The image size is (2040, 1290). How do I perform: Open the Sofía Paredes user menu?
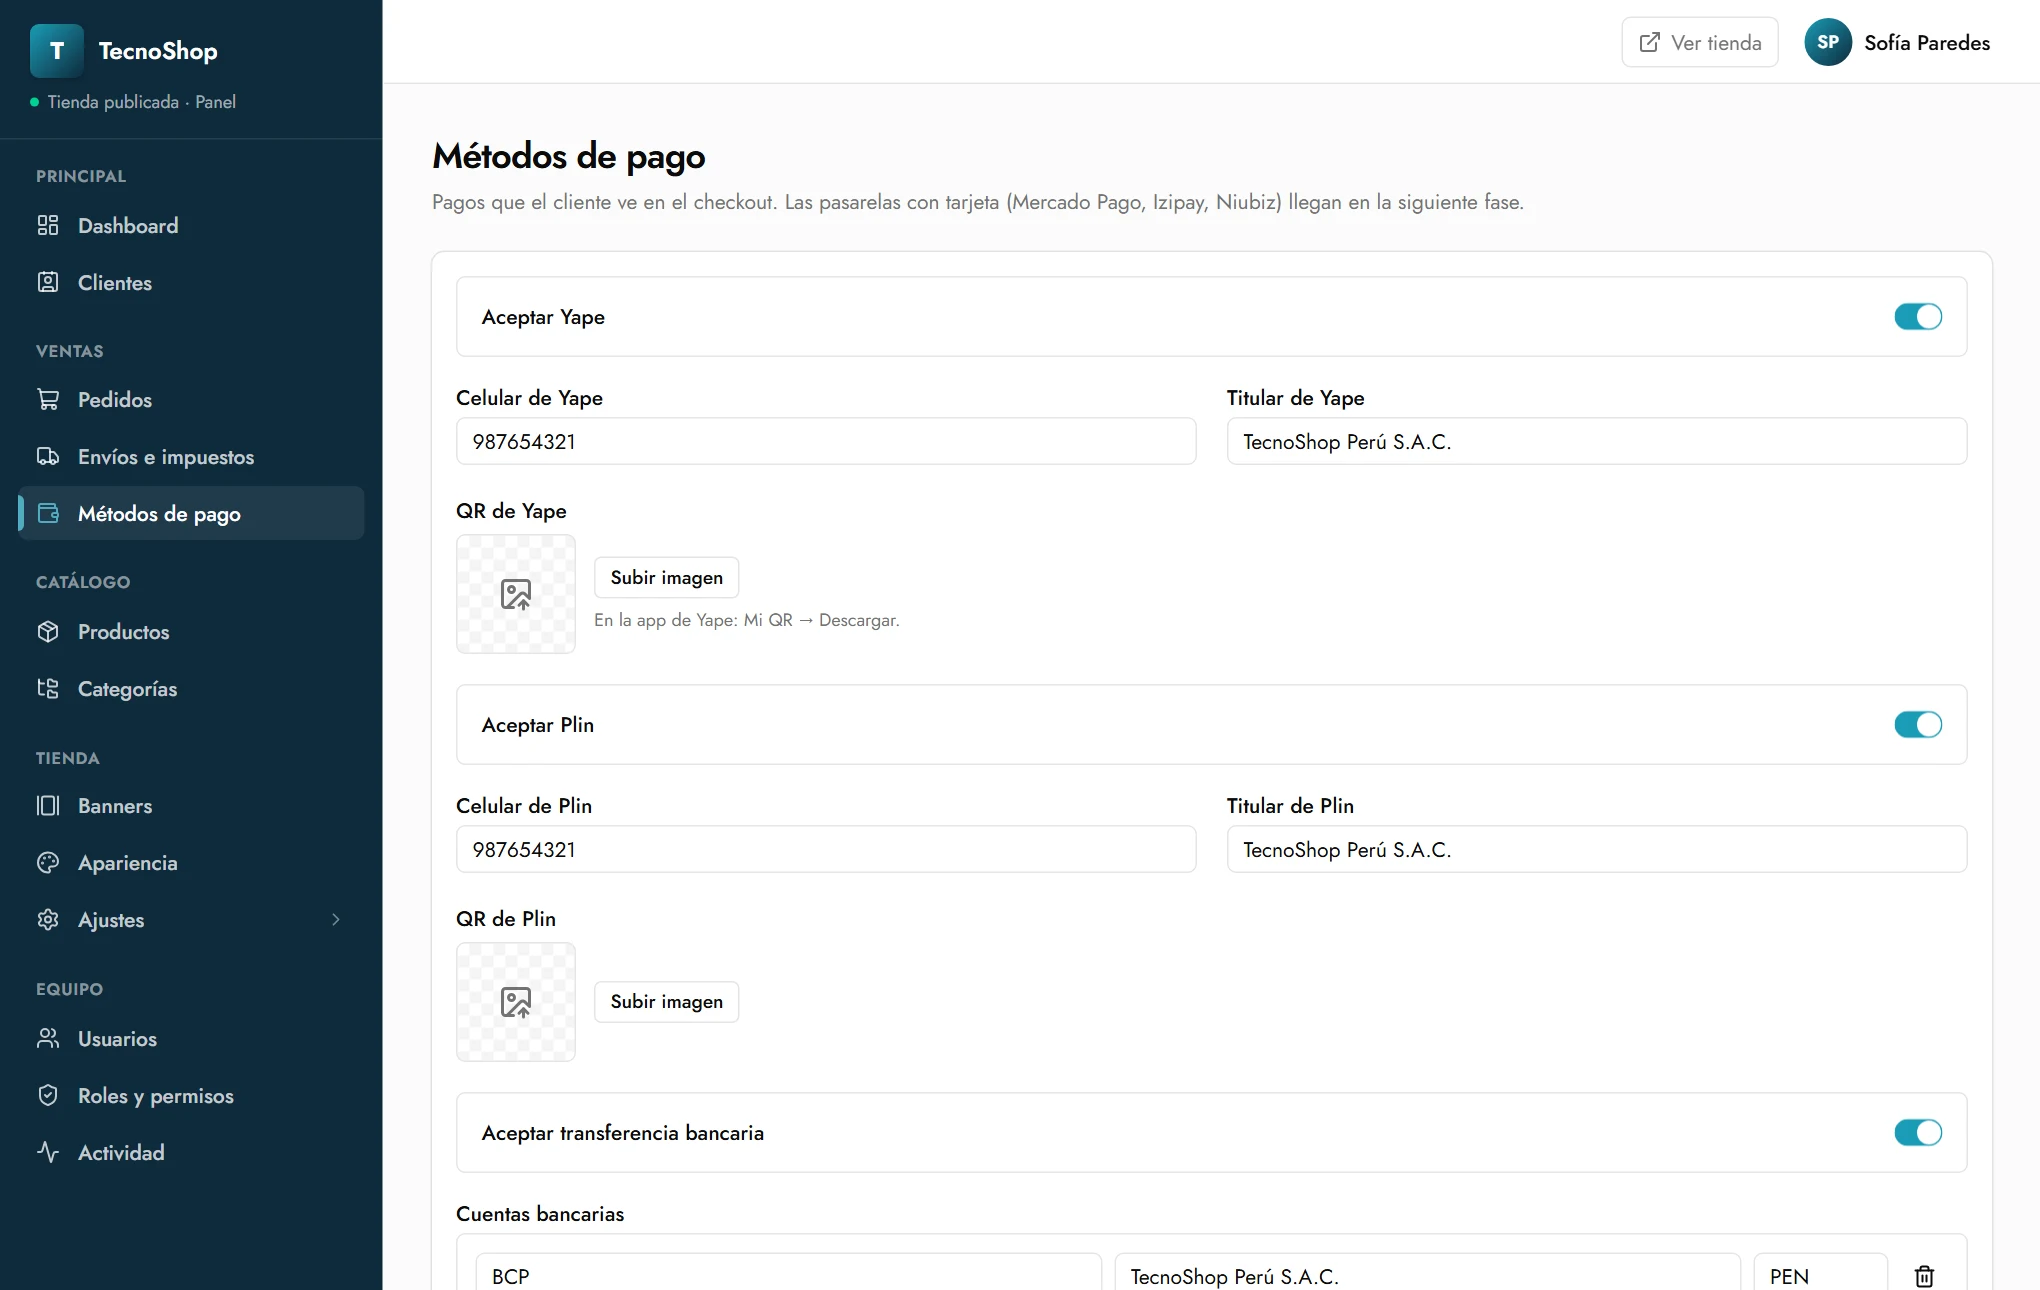(x=1897, y=42)
